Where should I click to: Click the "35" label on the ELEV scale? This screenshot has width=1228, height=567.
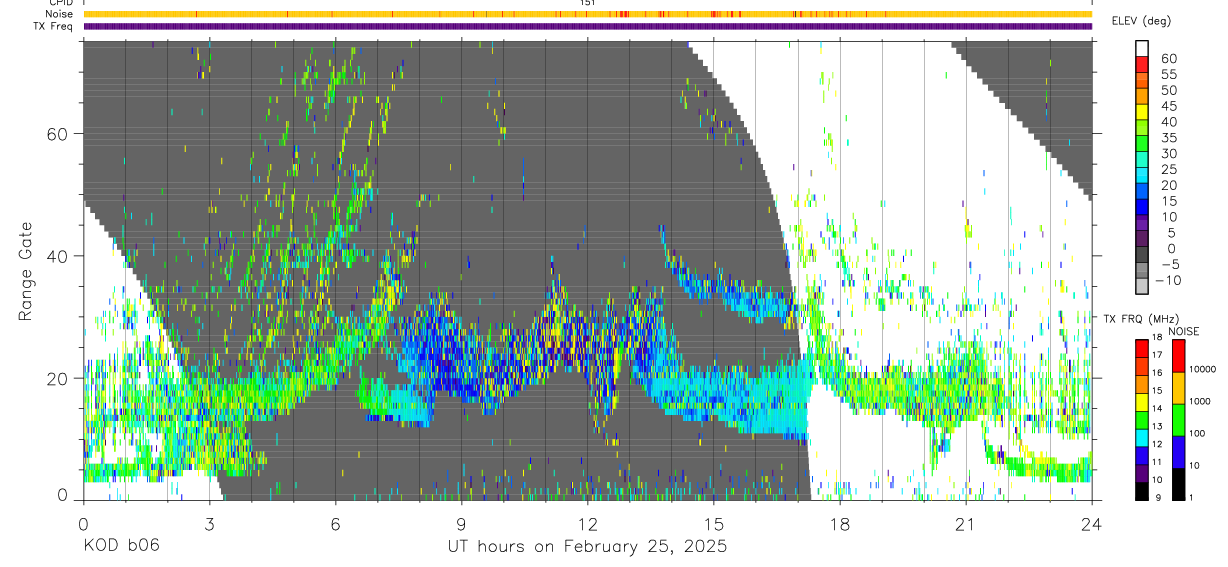click(1167, 137)
